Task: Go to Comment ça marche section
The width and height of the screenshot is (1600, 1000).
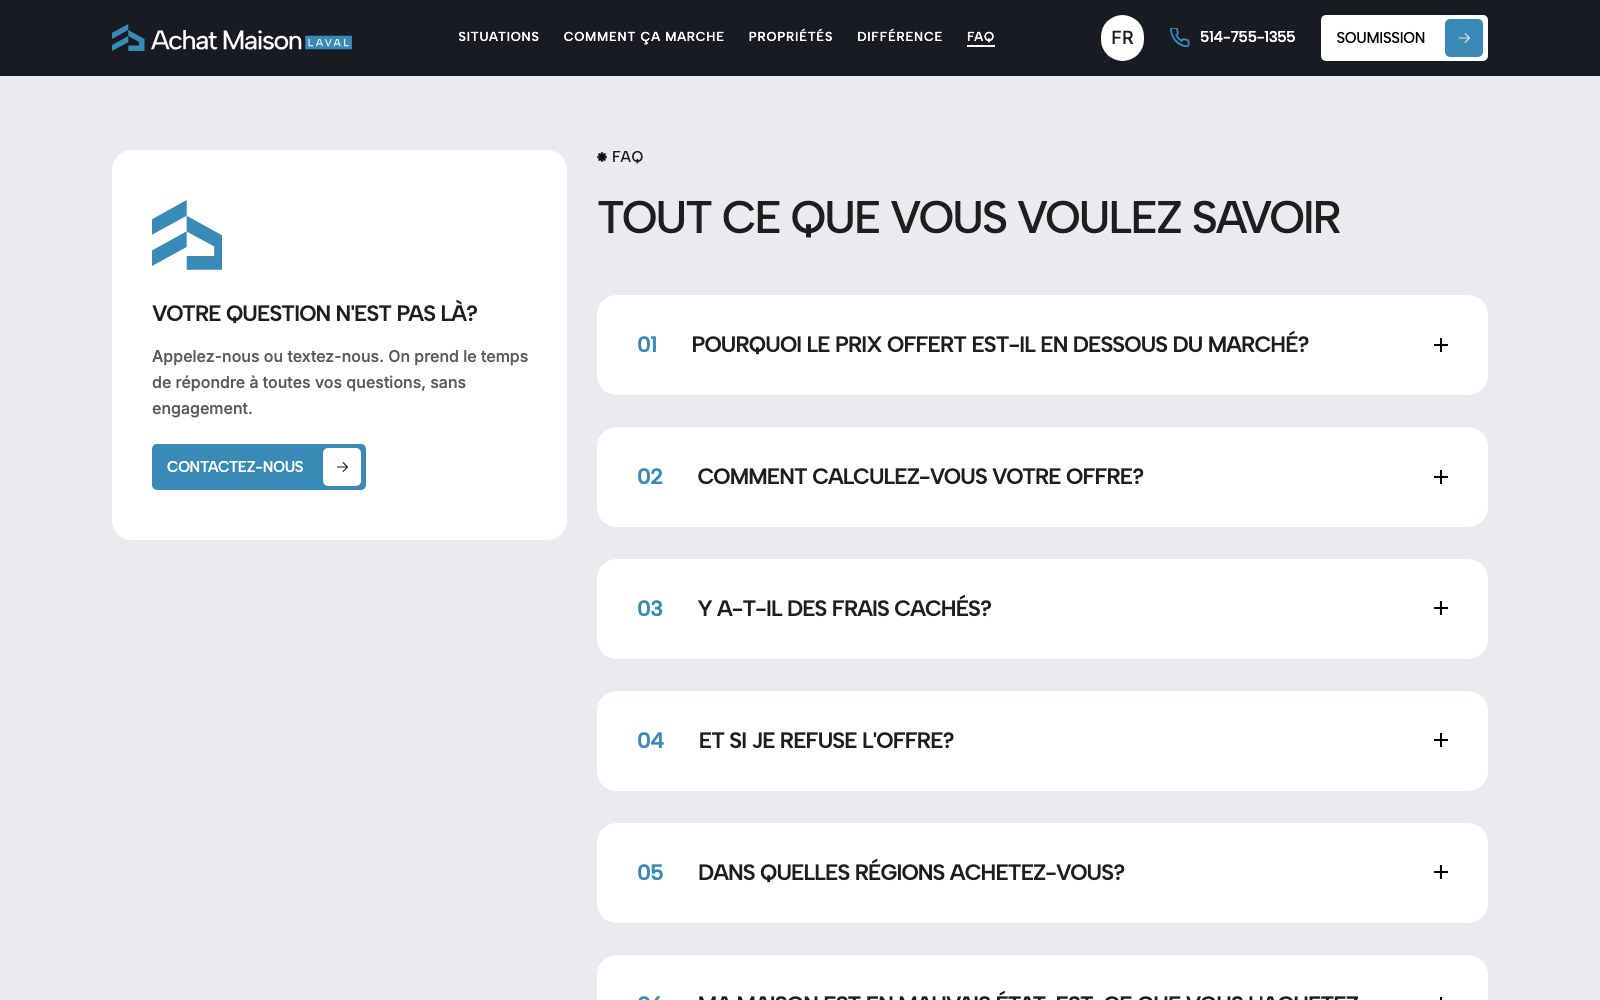Action: [x=643, y=37]
